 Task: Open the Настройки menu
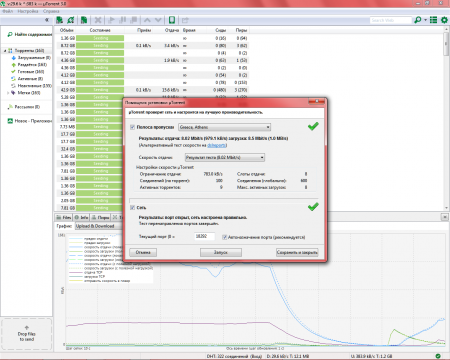(28, 11)
